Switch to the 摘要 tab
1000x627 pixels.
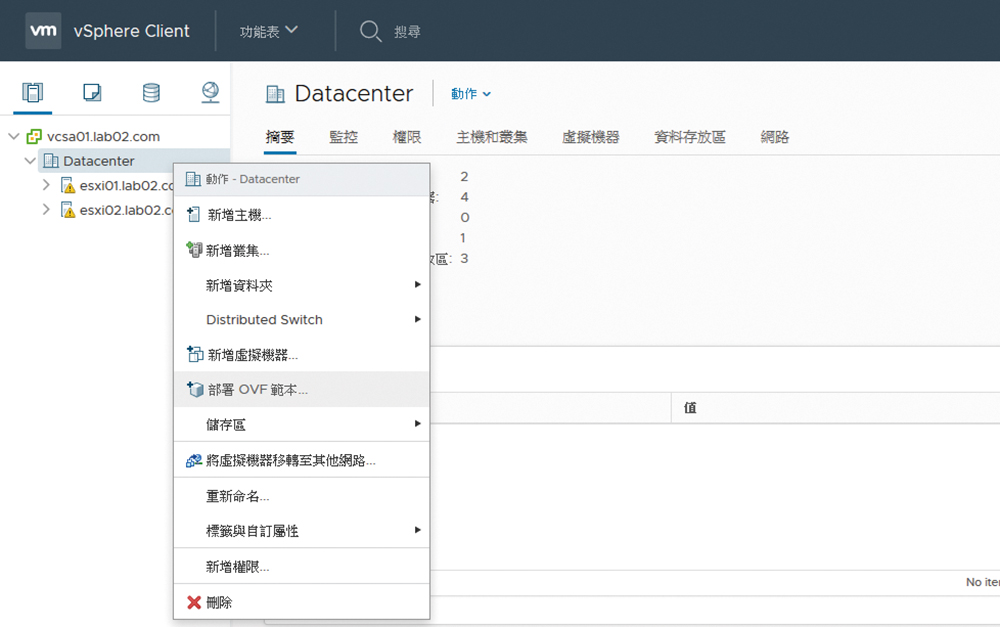(280, 136)
